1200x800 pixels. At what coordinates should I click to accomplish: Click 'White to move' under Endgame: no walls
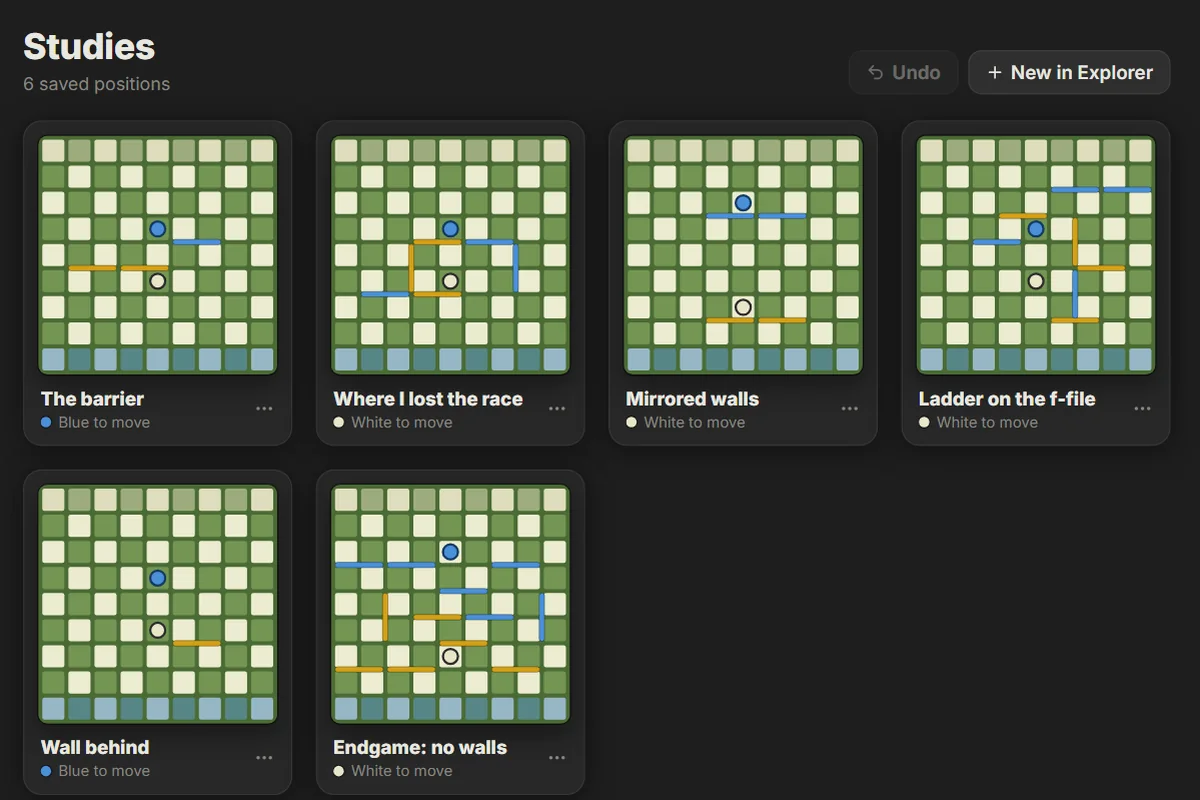click(402, 771)
